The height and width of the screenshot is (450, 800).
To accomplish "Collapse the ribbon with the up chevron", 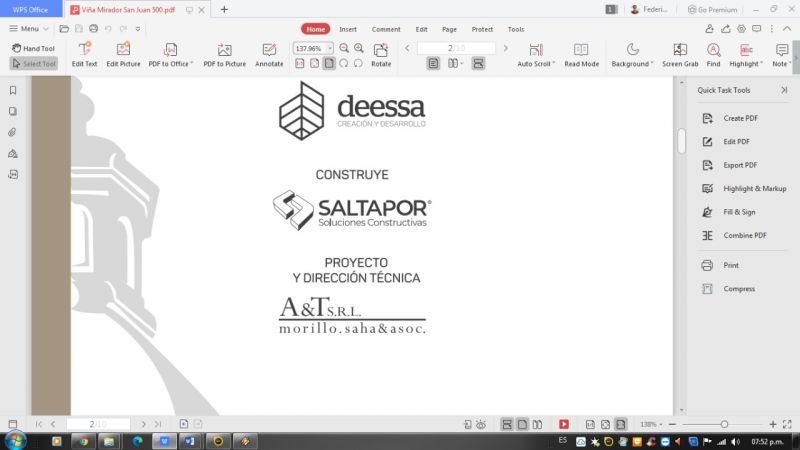I will pos(787,29).
